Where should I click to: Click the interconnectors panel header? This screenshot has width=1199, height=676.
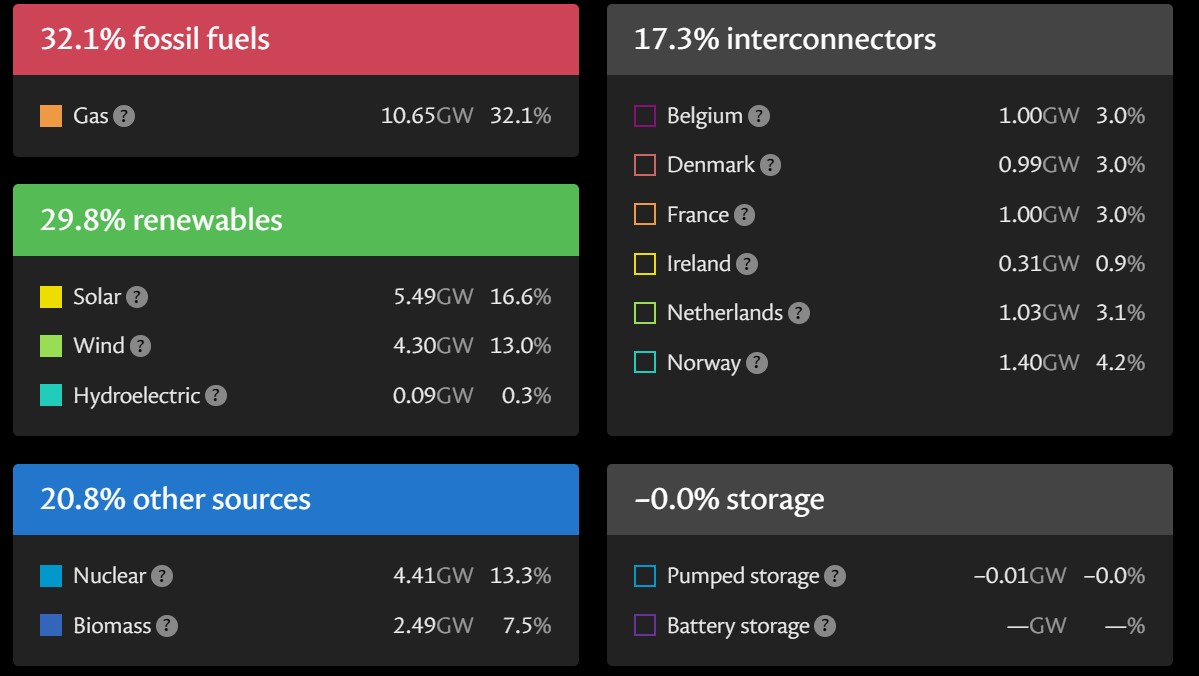(889, 40)
